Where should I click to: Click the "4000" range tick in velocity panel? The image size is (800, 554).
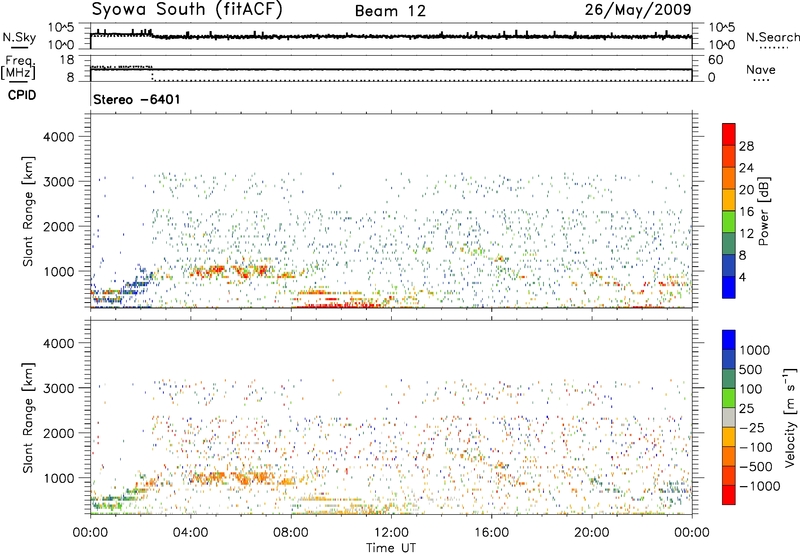pos(58,343)
